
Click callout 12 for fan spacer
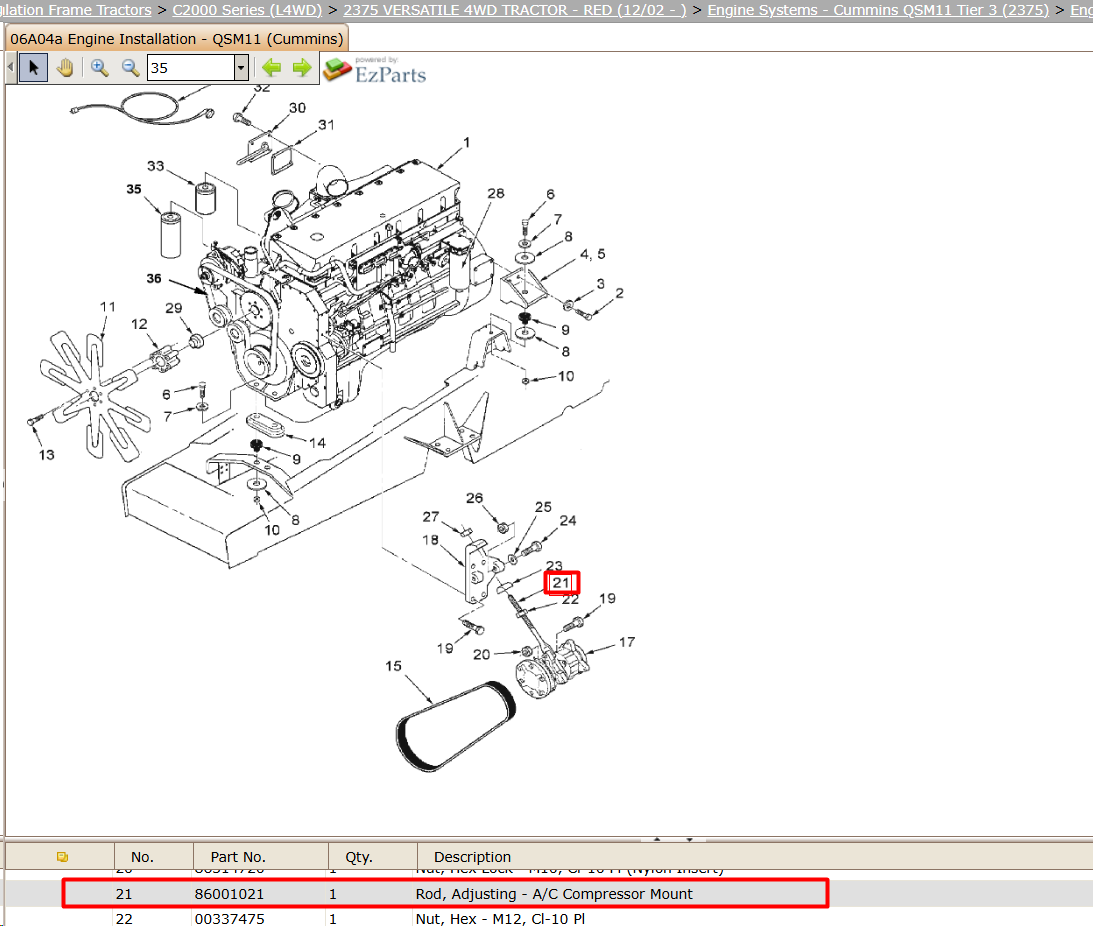[x=139, y=324]
